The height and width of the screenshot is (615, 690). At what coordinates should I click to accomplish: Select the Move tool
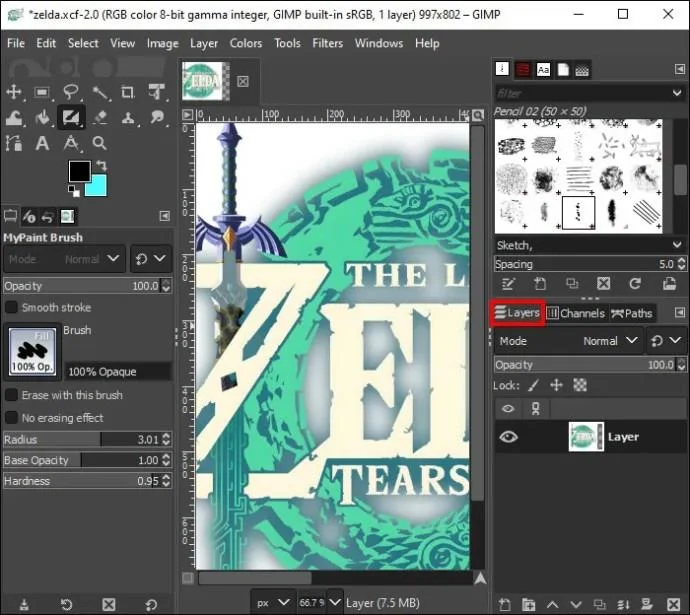click(14, 92)
